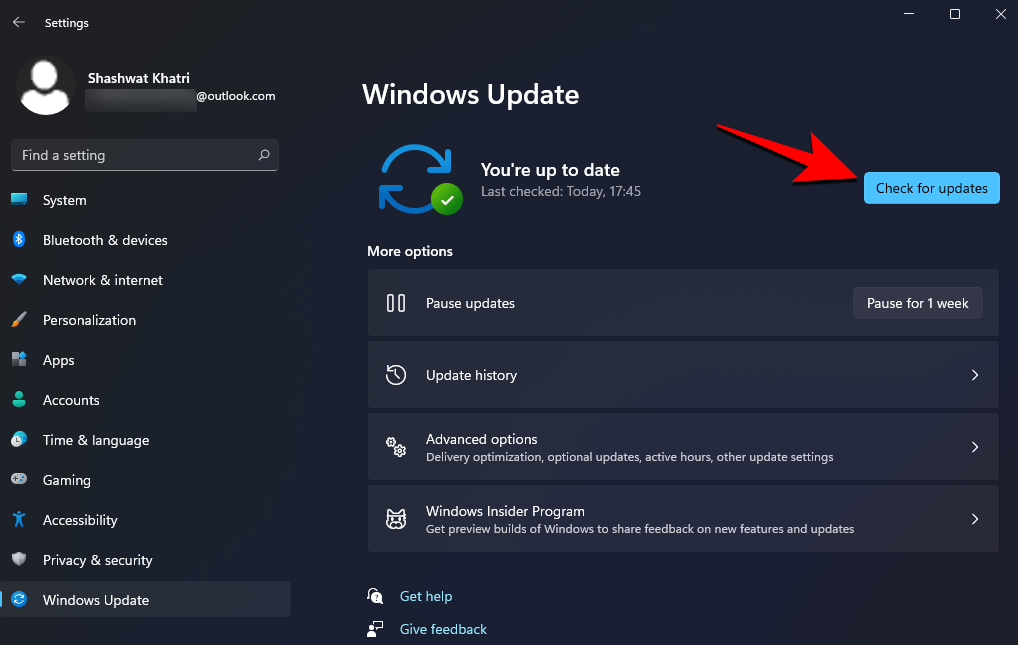This screenshot has height=645, width=1018.
Task: Click the Advanced options title text
Action: (x=481, y=439)
